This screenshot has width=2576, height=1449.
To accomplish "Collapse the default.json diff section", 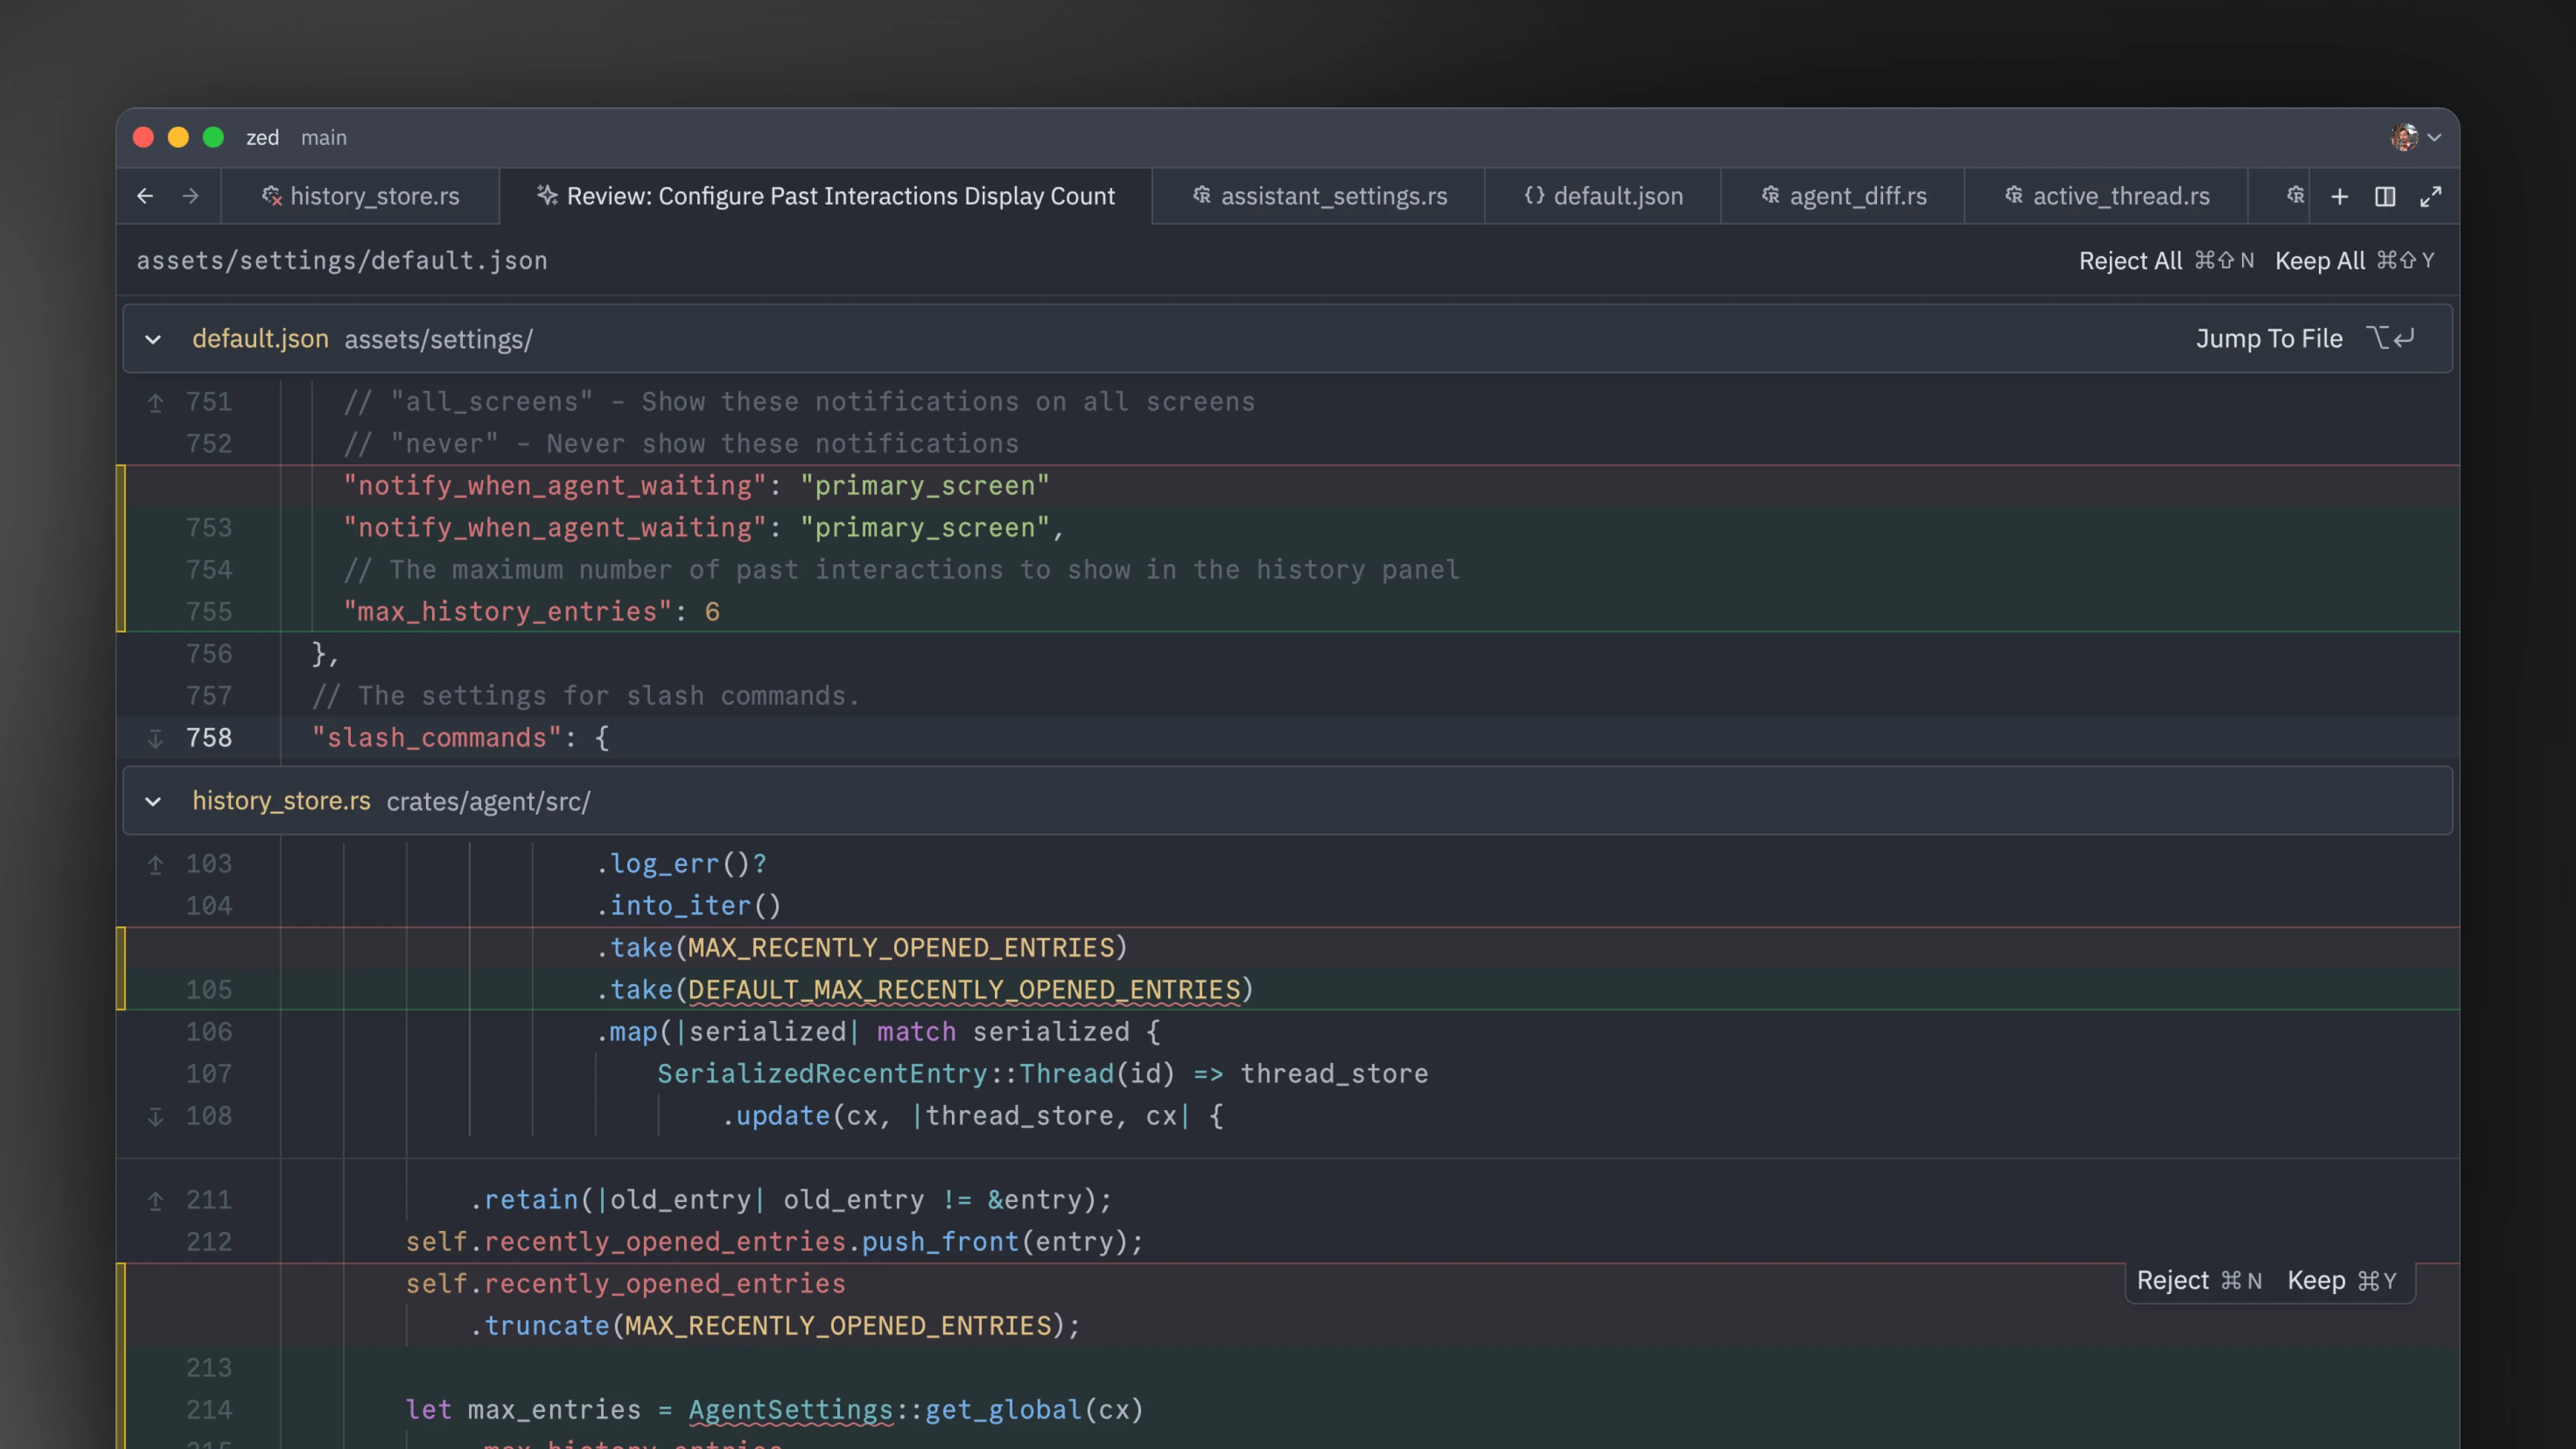I will tap(153, 339).
